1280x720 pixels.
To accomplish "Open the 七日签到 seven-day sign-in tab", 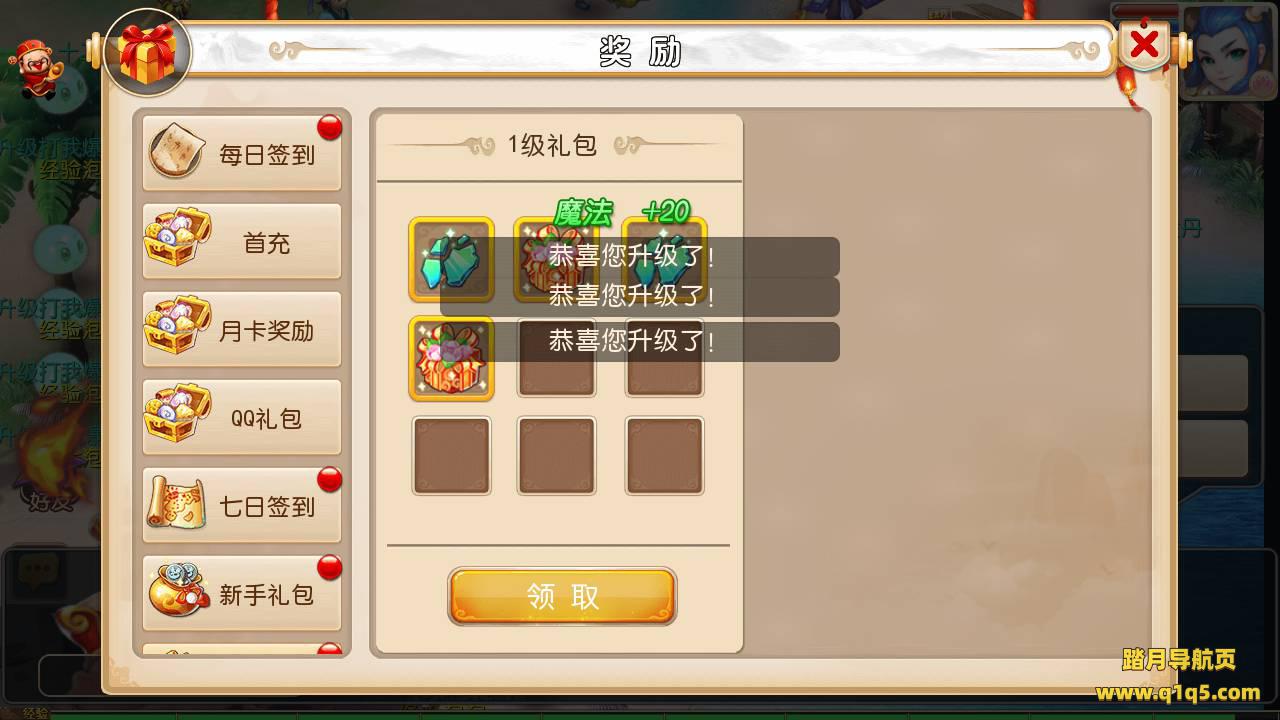I will tap(242, 506).
